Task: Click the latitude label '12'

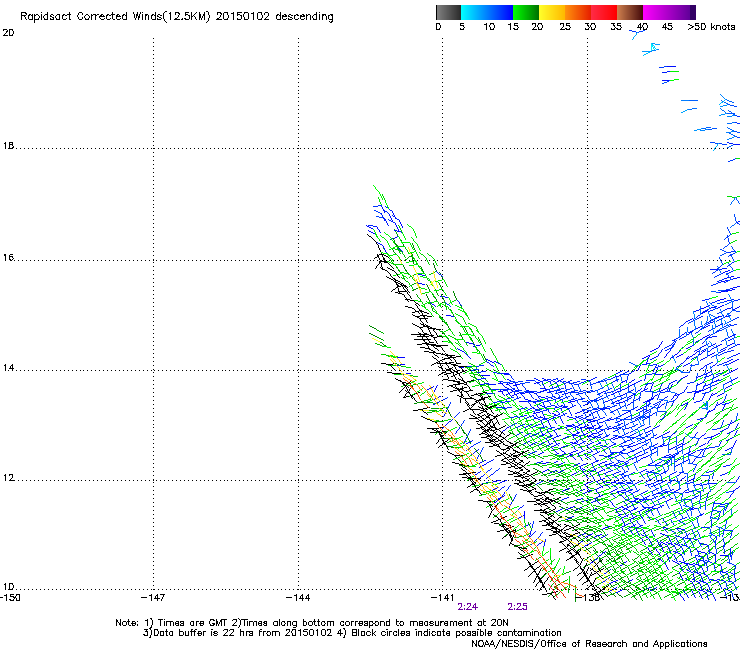Action: point(8,478)
